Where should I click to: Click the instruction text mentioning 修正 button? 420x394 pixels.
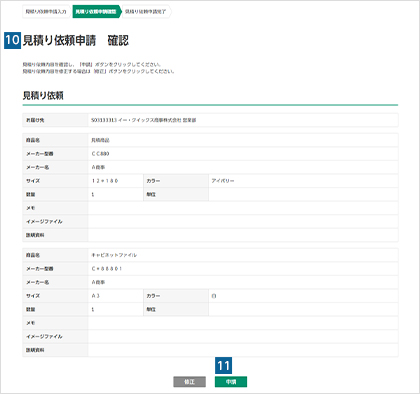(98, 71)
